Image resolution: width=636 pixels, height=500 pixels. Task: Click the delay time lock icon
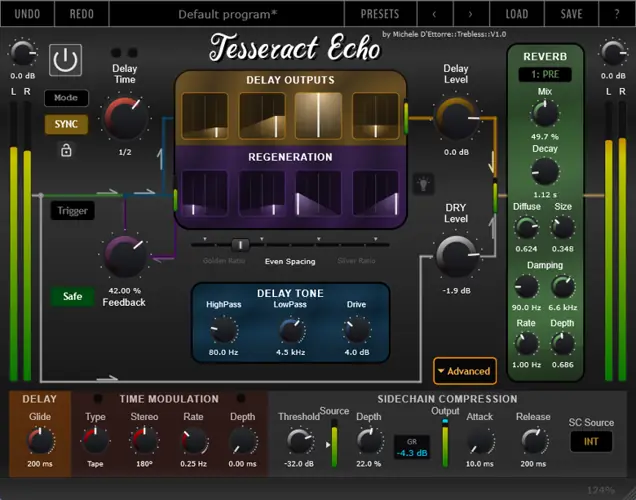coord(66,150)
